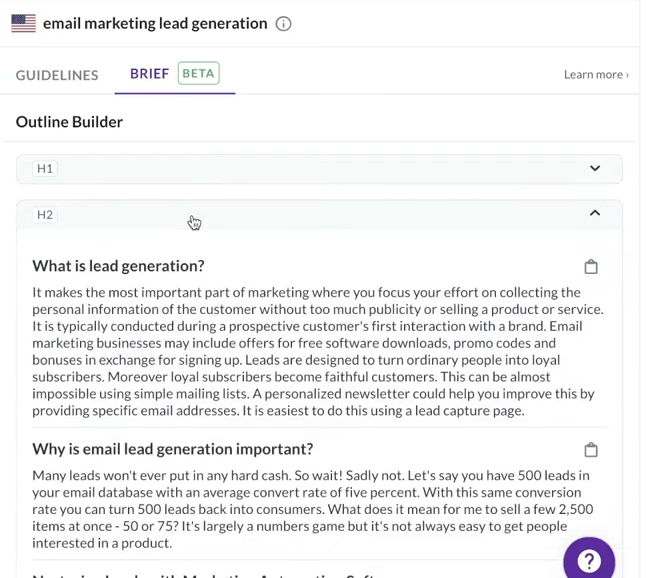Click the BETA badge
646x578 pixels.
pyautogui.click(x=199, y=73)
